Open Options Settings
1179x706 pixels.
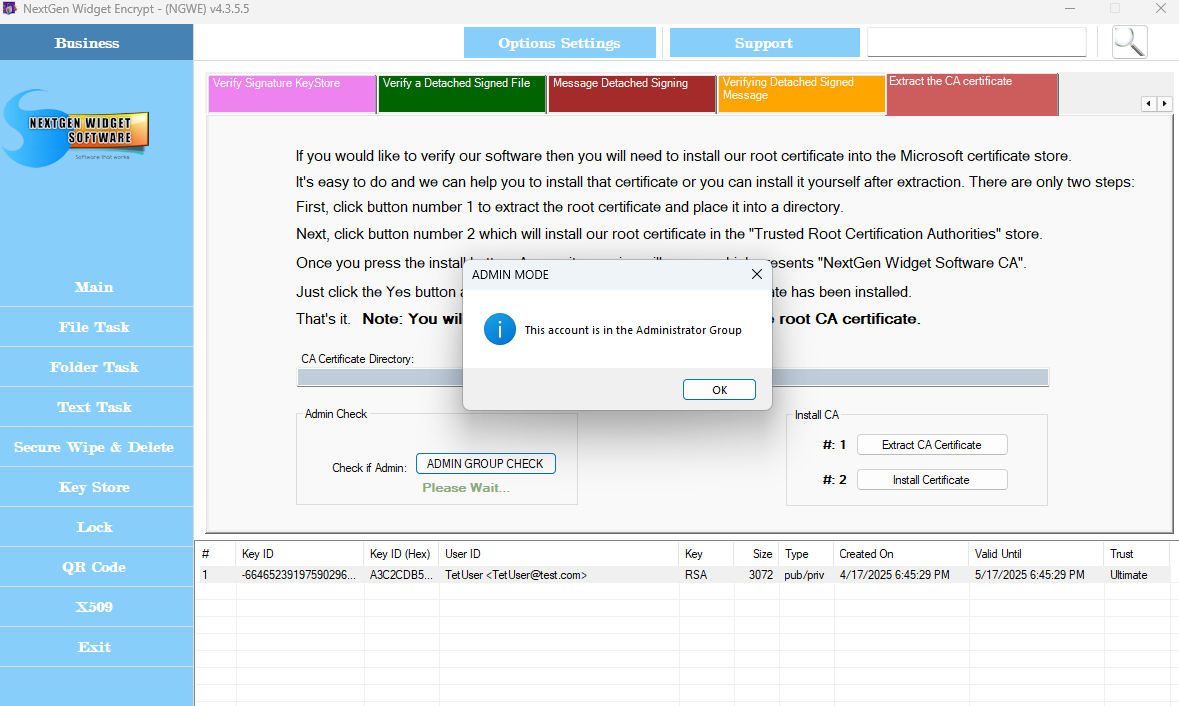click(559, 43)
